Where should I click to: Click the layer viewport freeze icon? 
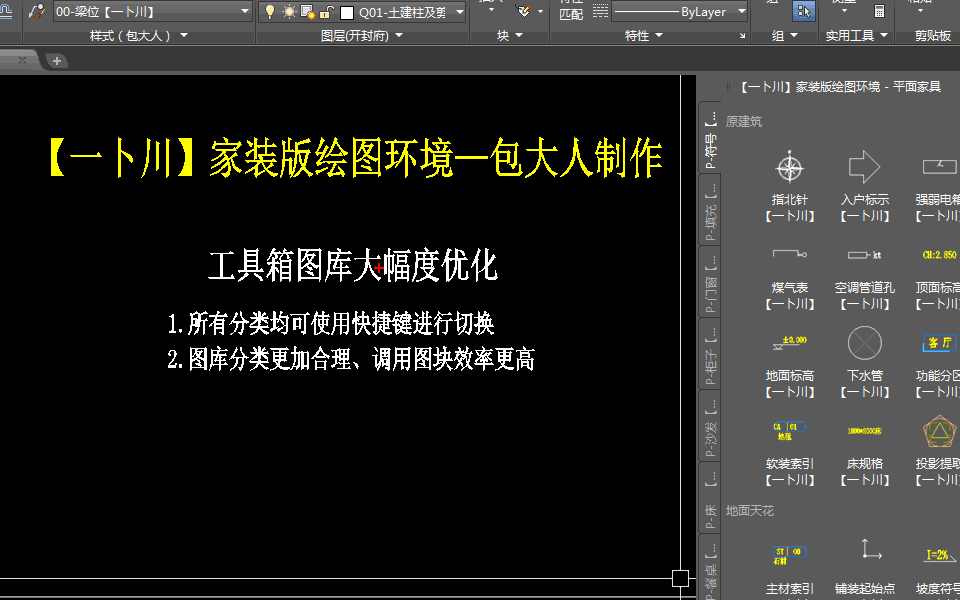coord(308,12)
